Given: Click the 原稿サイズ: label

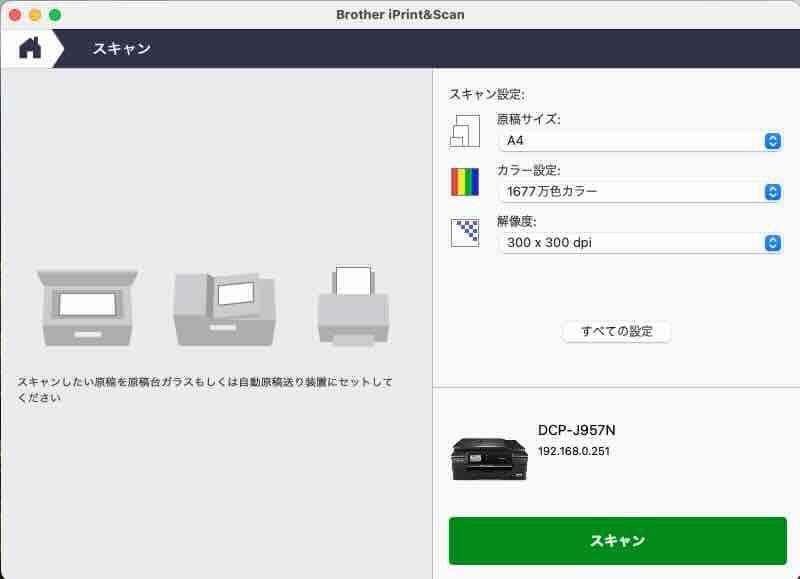Looking at the screenshot, I should [529, 119].
